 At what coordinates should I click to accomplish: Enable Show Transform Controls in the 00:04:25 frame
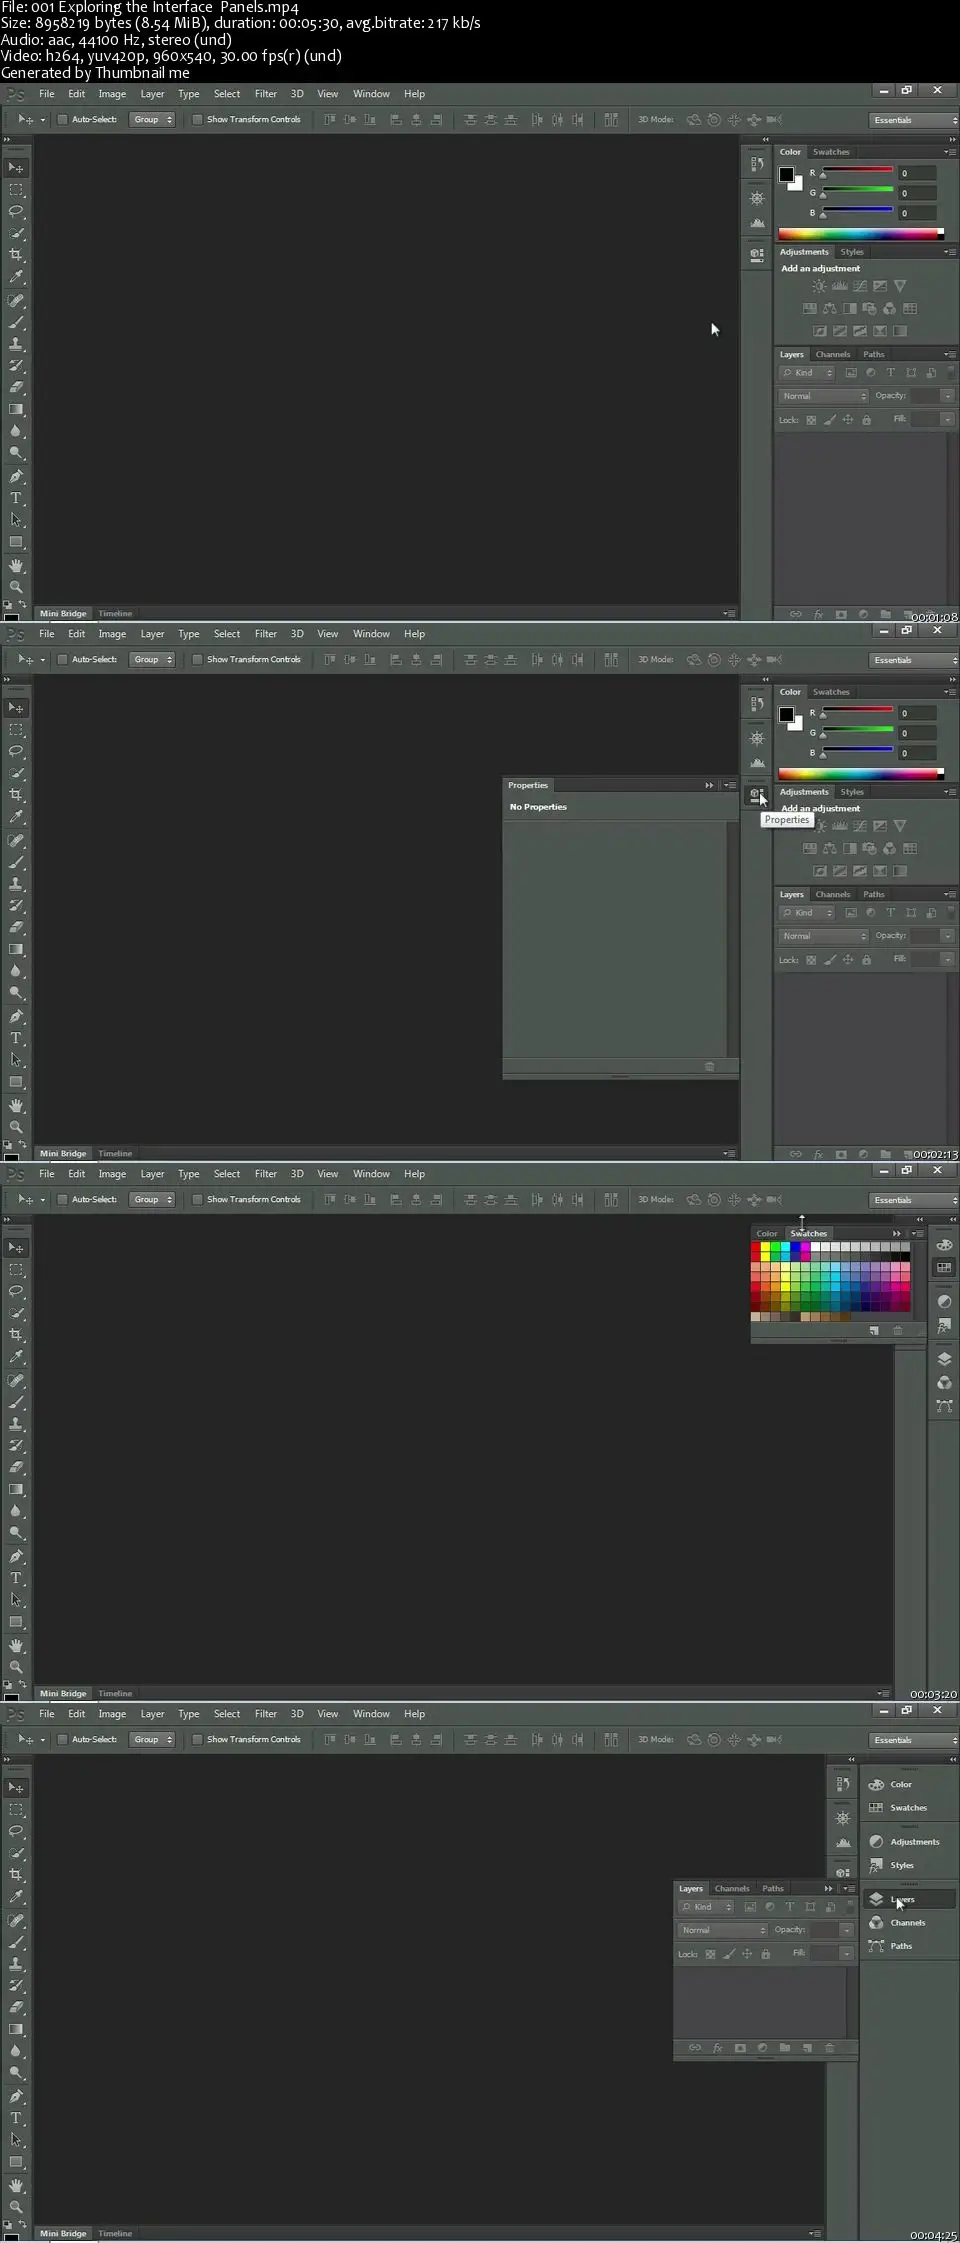point(197,1739)
